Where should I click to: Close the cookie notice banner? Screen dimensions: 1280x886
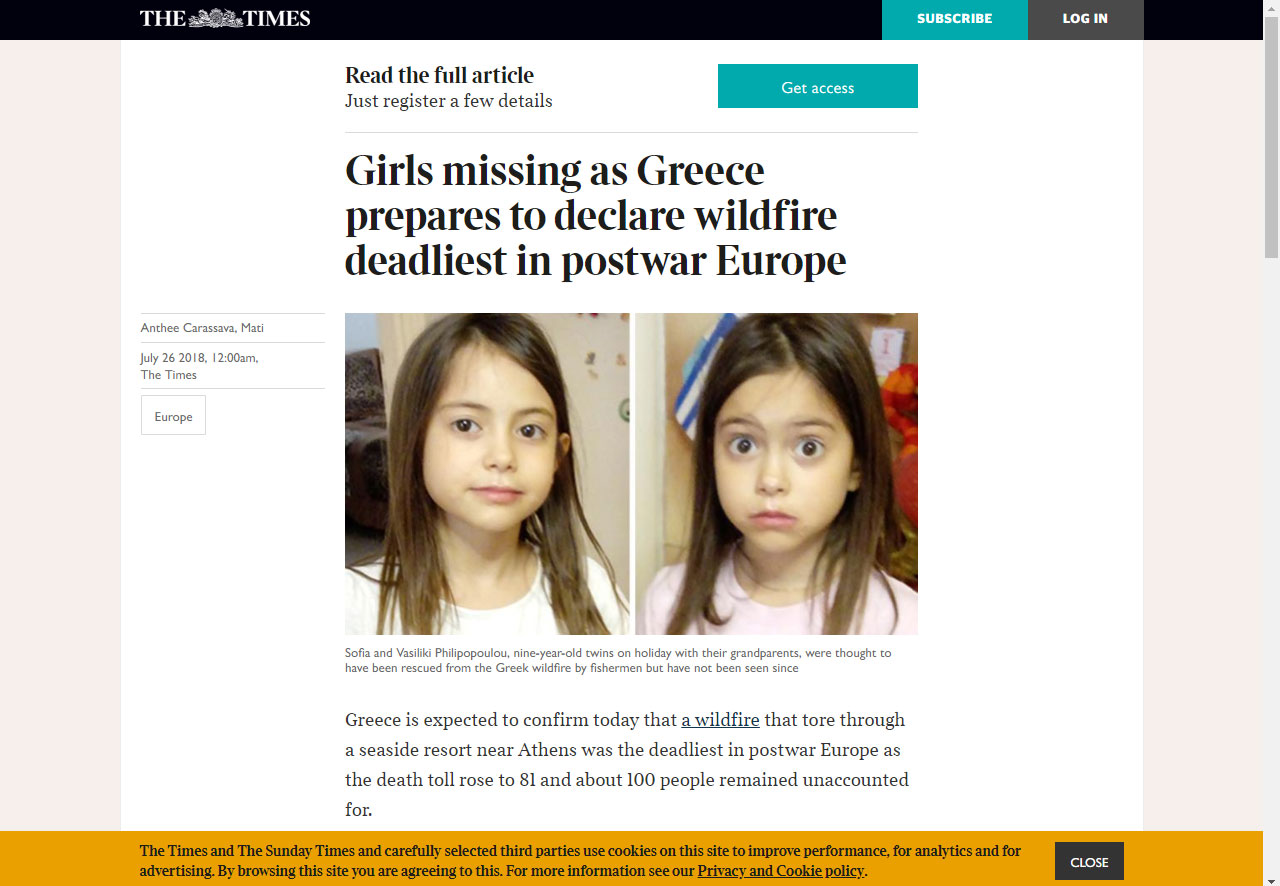click(1089, 861)
